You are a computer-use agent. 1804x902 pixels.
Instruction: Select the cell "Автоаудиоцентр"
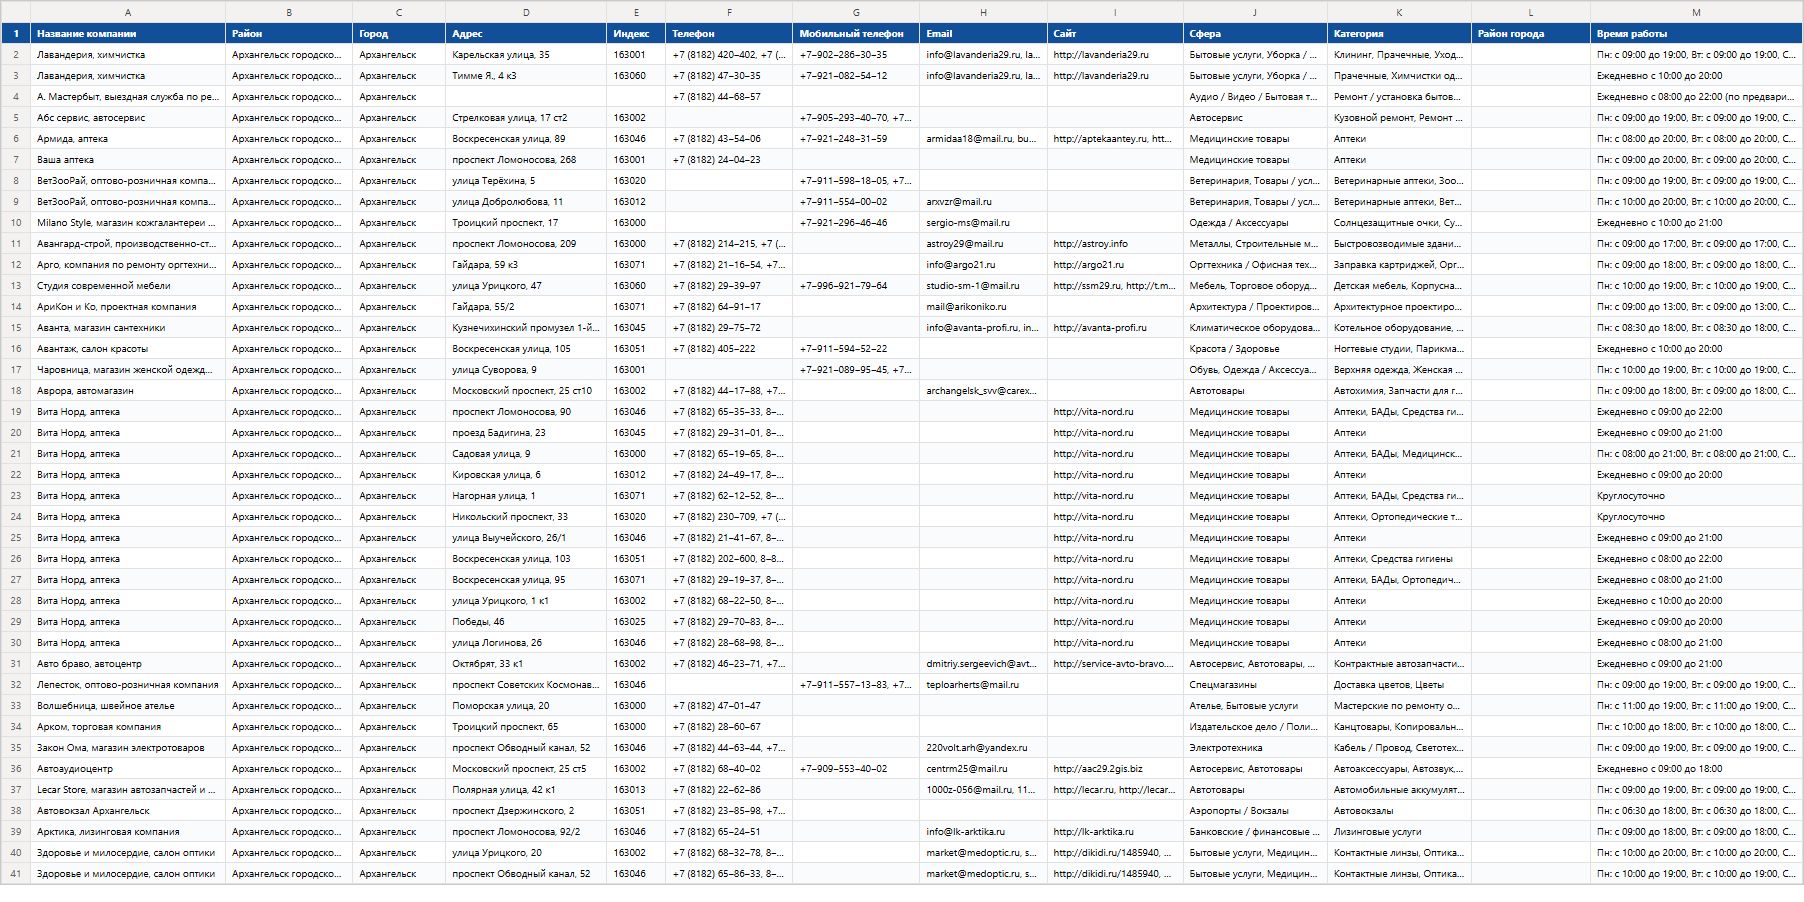(128, 769)
